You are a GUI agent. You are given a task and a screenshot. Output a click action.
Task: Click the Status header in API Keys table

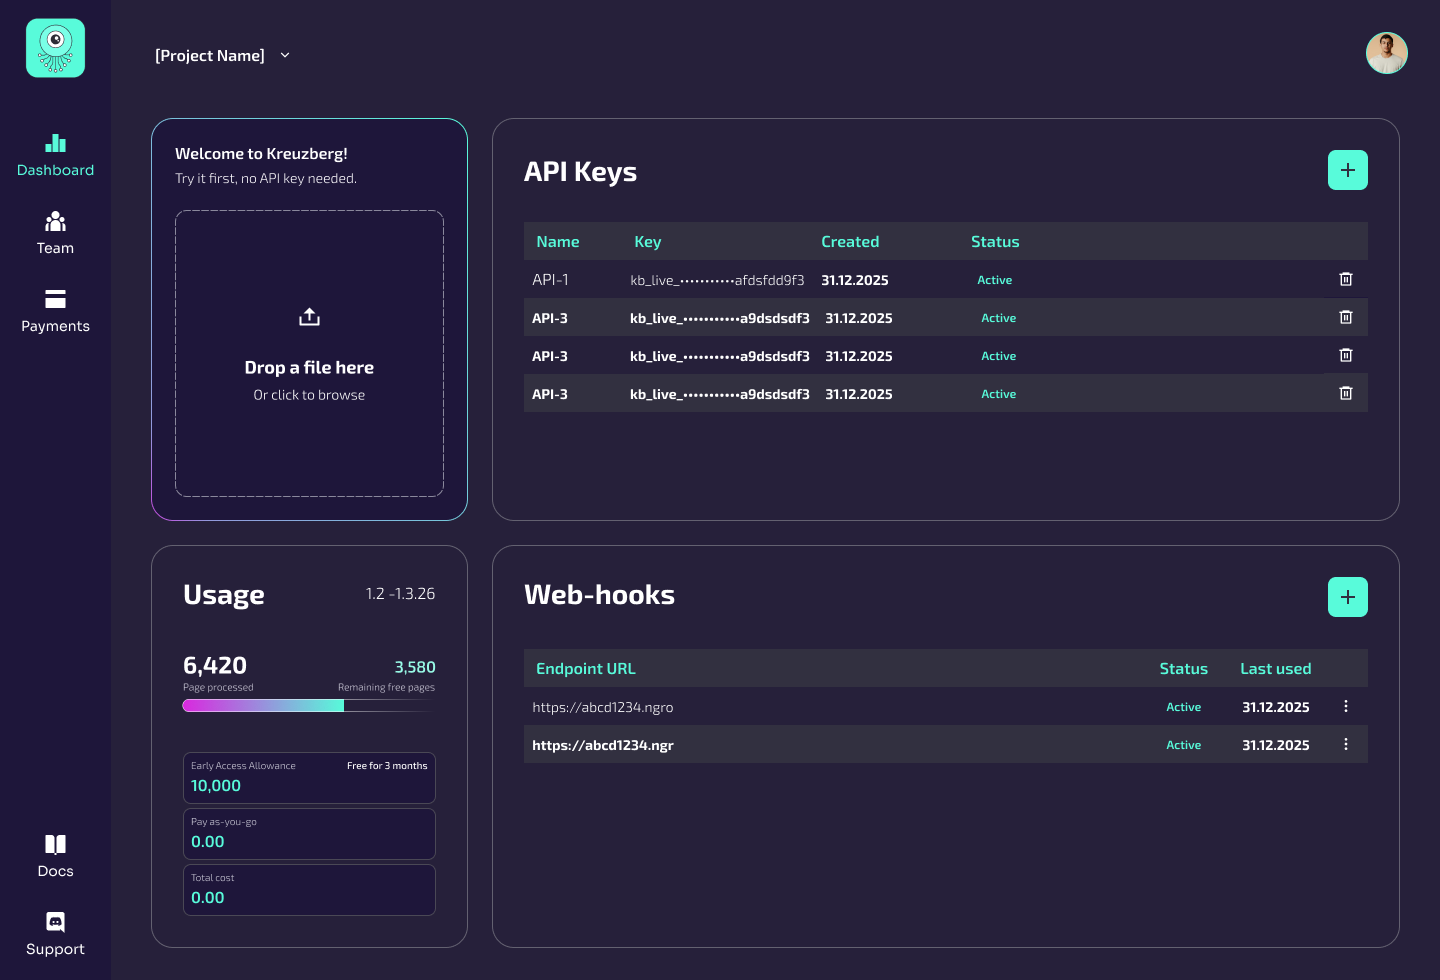point(995,241)
